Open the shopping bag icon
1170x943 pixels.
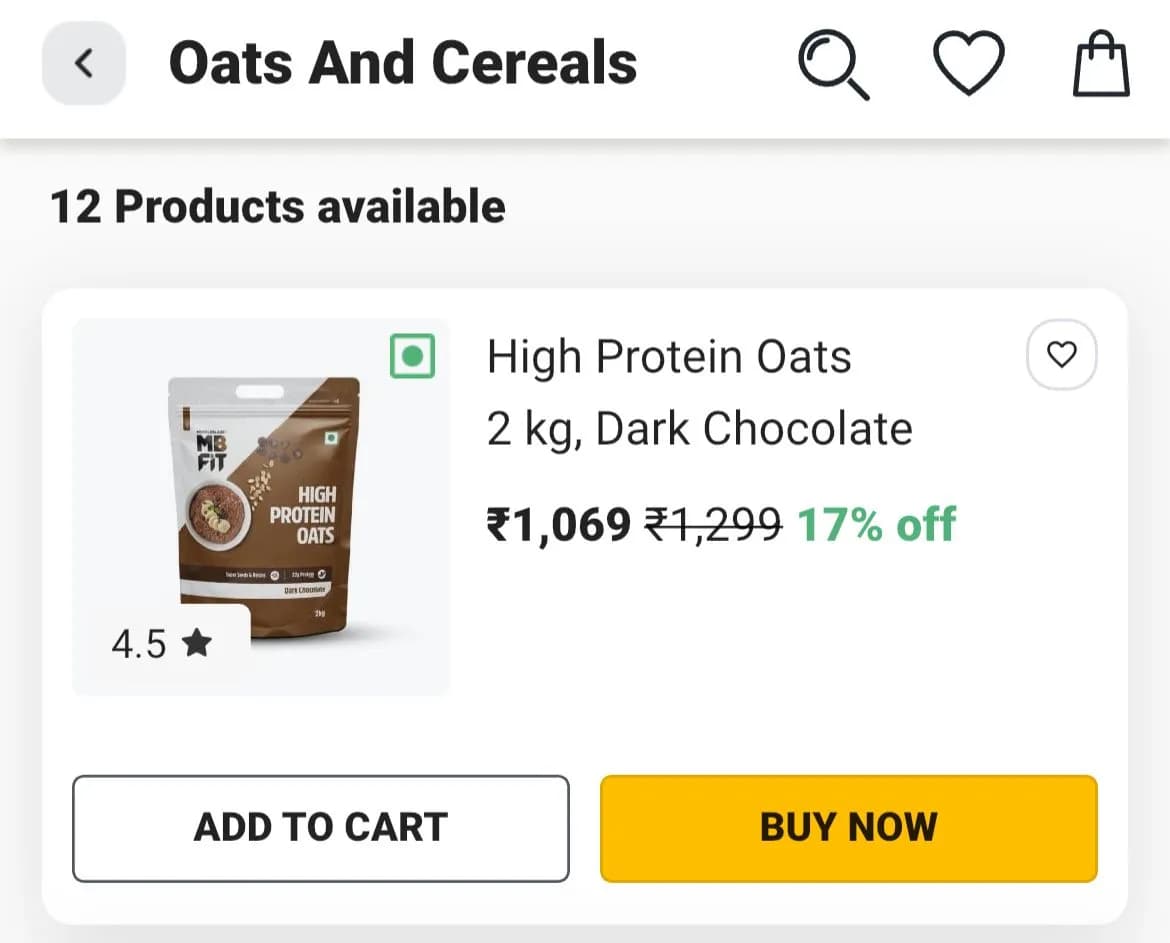1101,64
